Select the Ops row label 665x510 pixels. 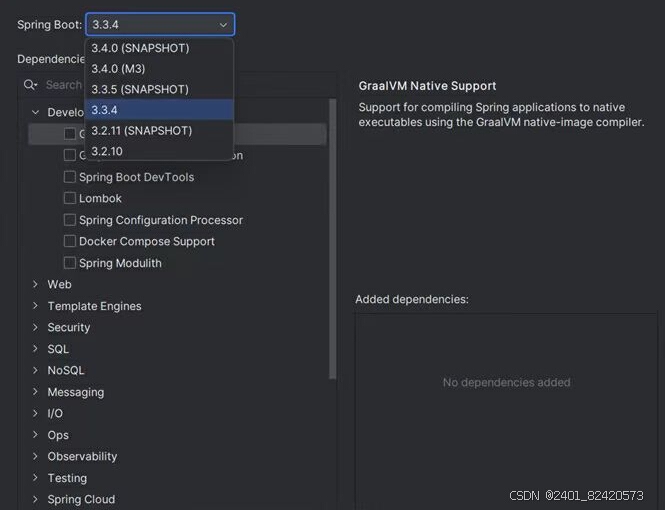[58, 435]
